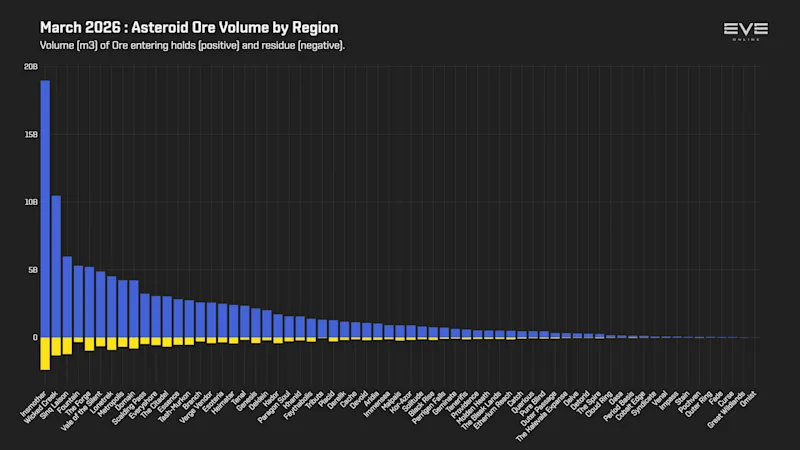Click the "Tash-Murkon" axis label
The height and width of the screenshot is (450, 800).
(174, 407)
